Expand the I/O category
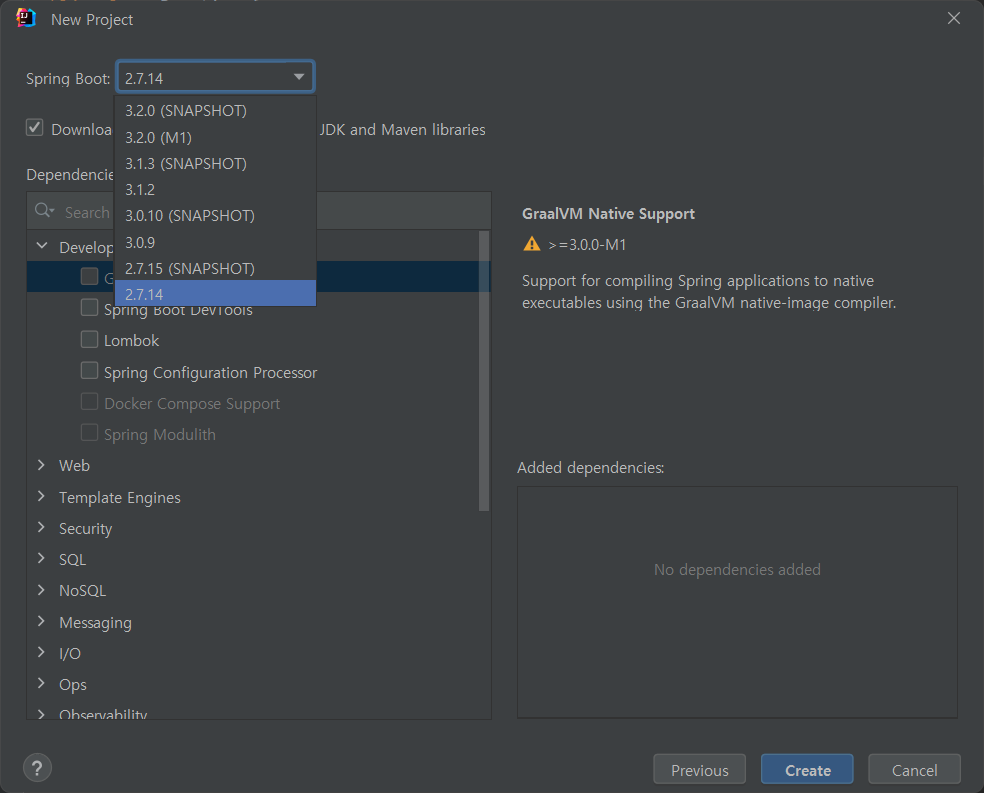The height and width of the screenshot is (793, 984). coord(41,652)
